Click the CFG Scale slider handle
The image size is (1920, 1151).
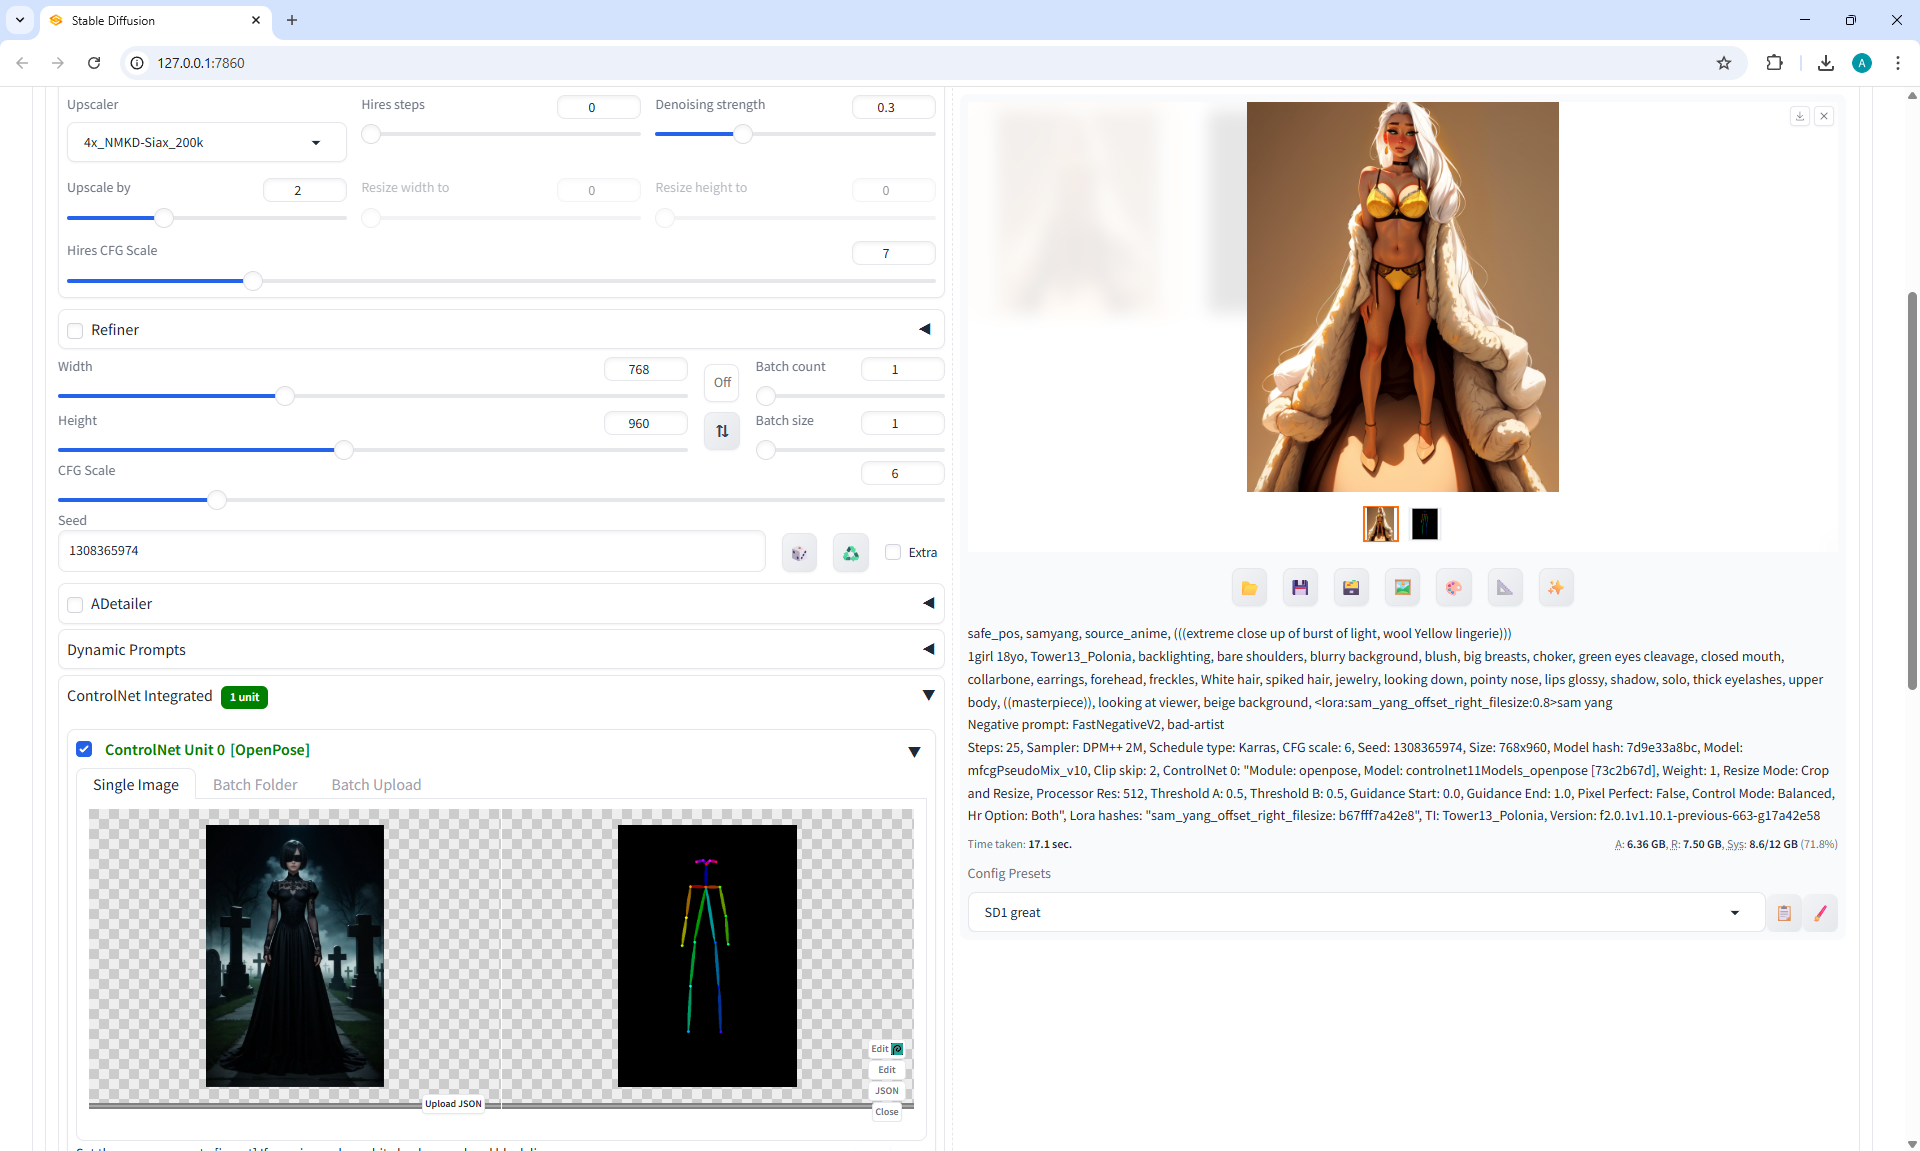click(217, 500)
